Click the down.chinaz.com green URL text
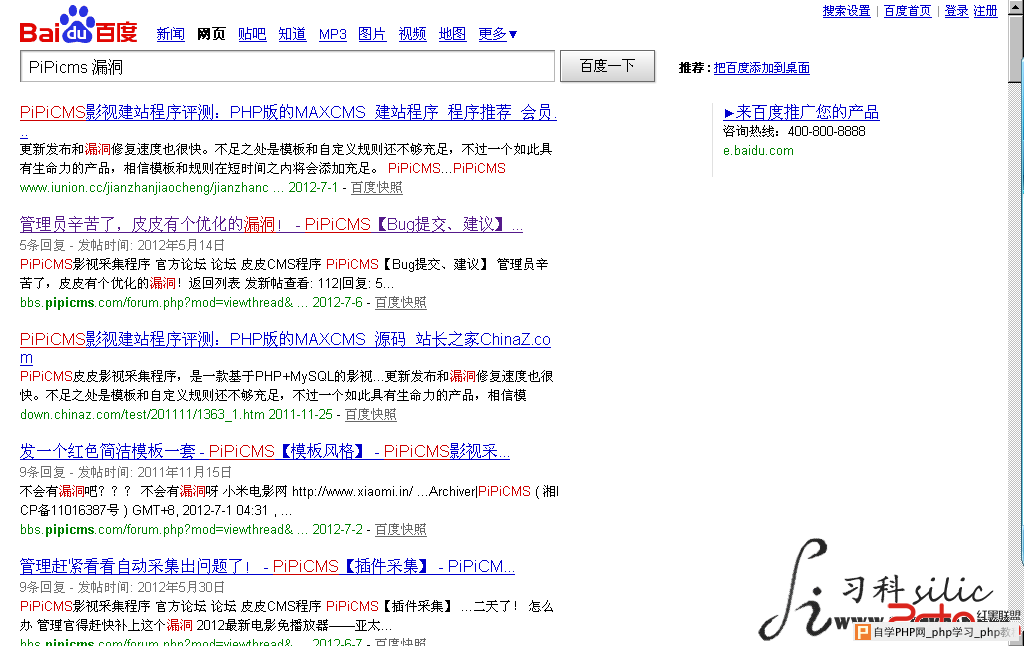This screenshot has width=1024, height=646. [142, 415]
